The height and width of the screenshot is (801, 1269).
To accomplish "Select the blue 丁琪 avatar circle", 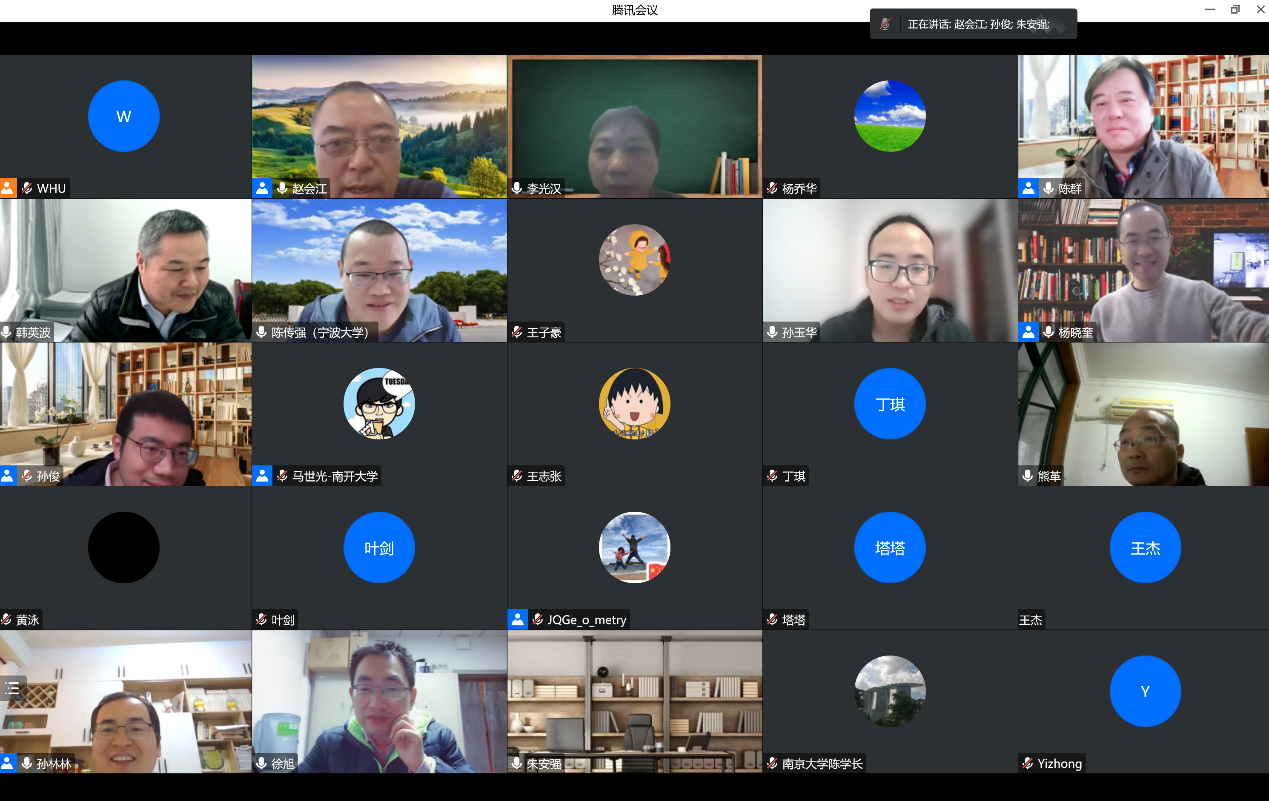I will coord(889,404).
